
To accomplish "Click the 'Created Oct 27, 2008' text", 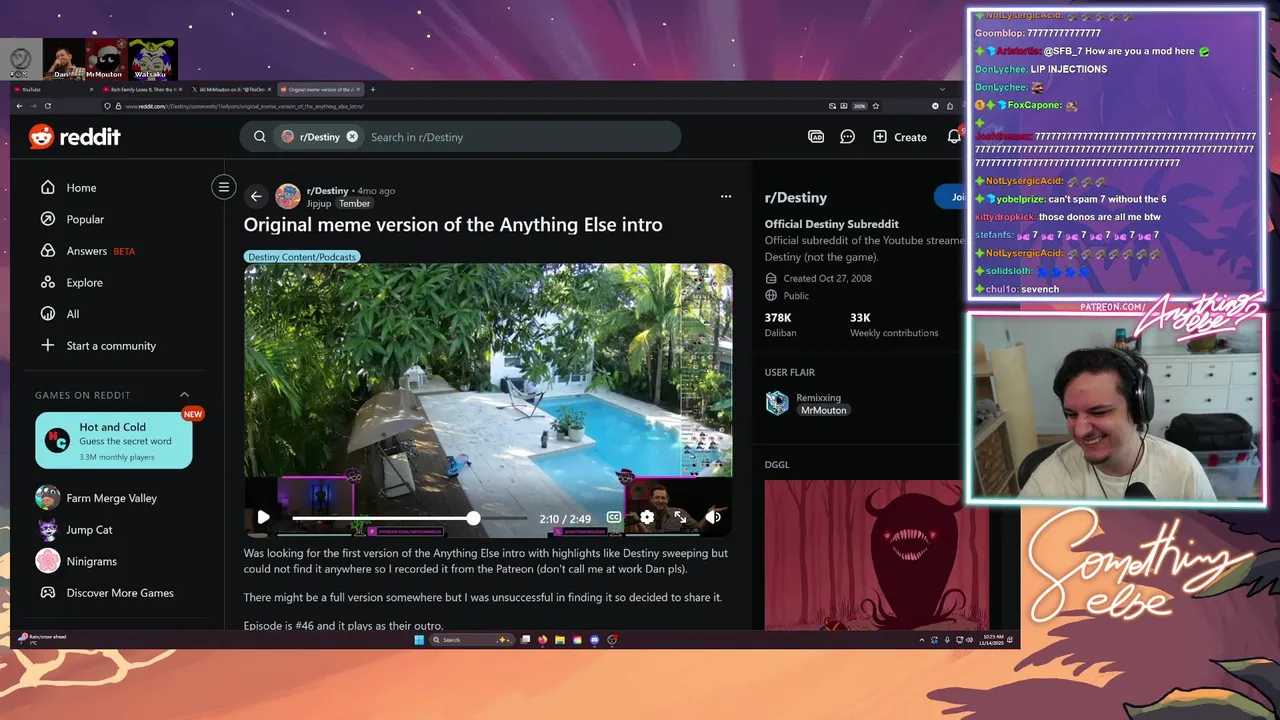I will [828, 279].
